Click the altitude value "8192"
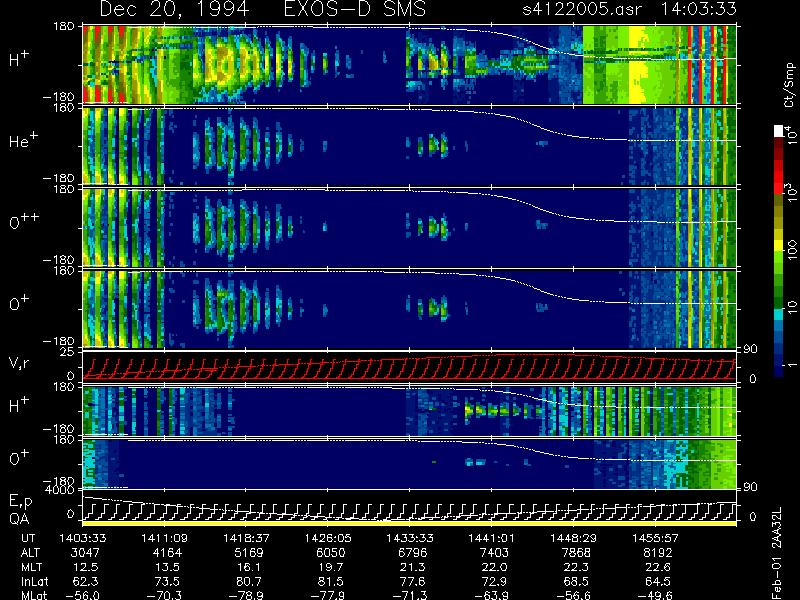 pyautogui.click(x=658, y=553)
